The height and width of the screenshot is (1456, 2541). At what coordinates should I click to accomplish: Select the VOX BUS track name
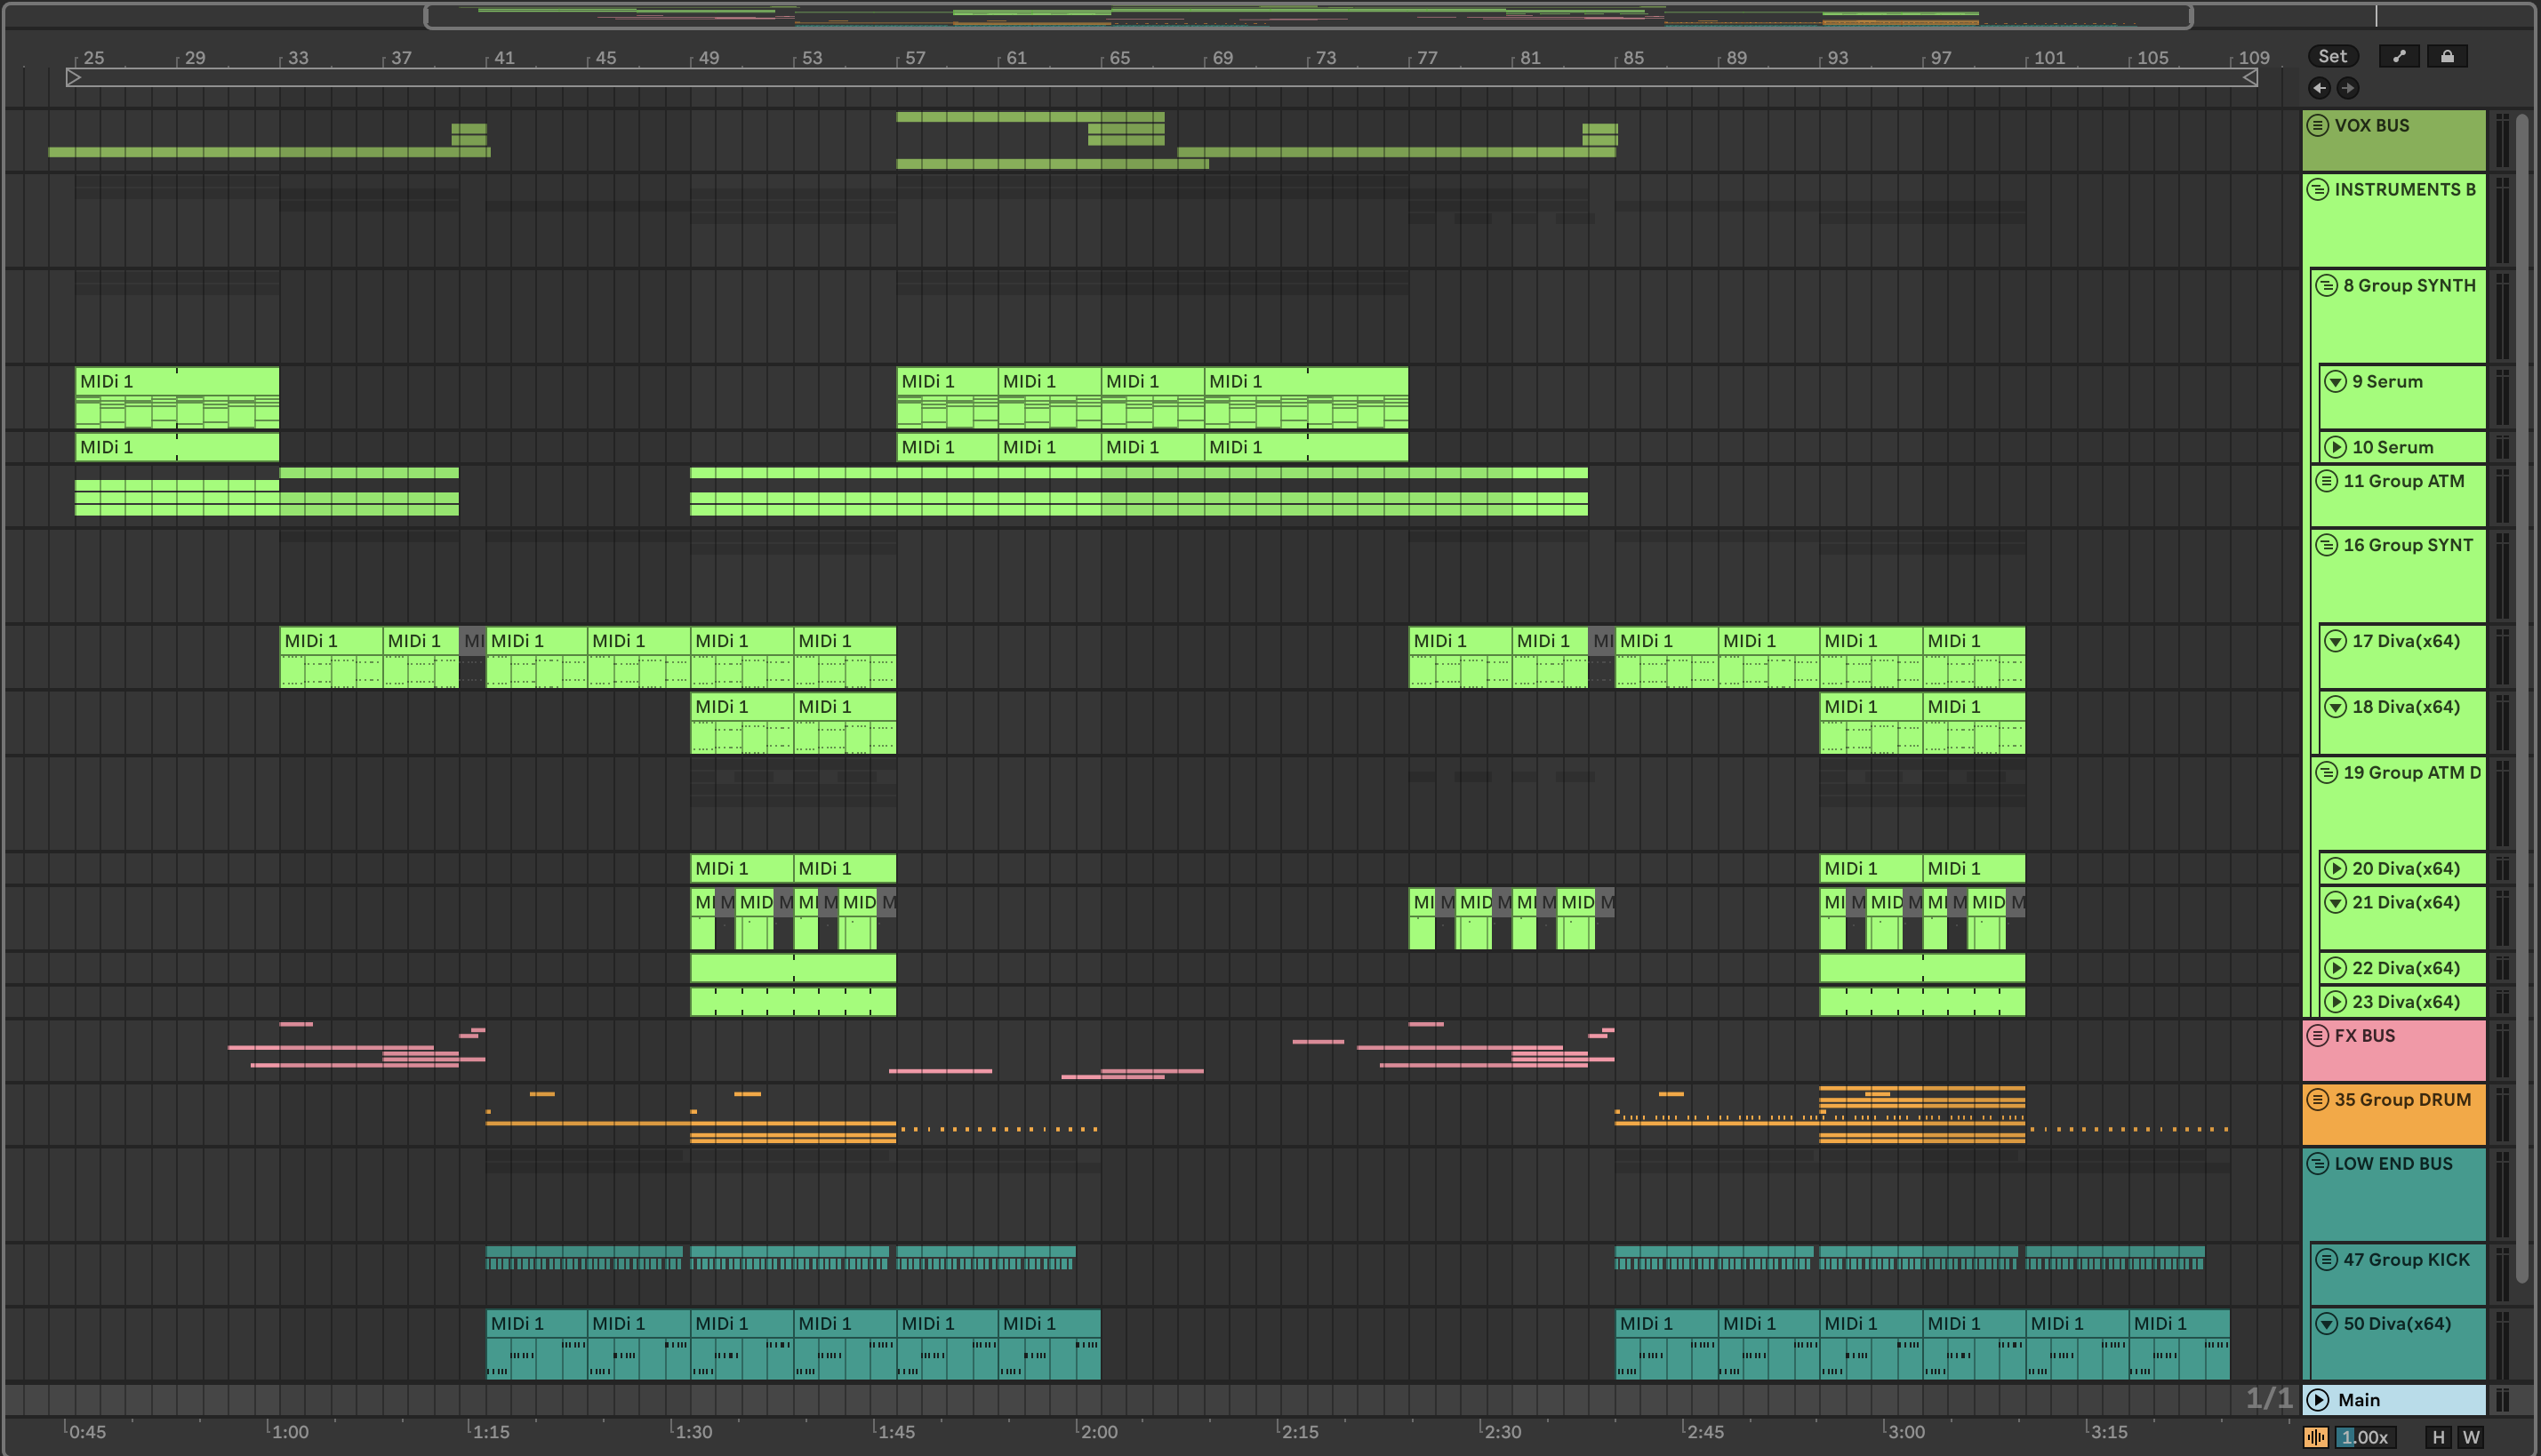pos(2372,126)
